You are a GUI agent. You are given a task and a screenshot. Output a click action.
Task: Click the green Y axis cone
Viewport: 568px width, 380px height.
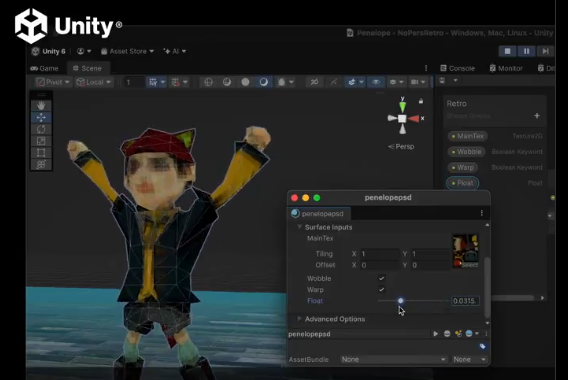pyautogui.click(x=402, y=107)
